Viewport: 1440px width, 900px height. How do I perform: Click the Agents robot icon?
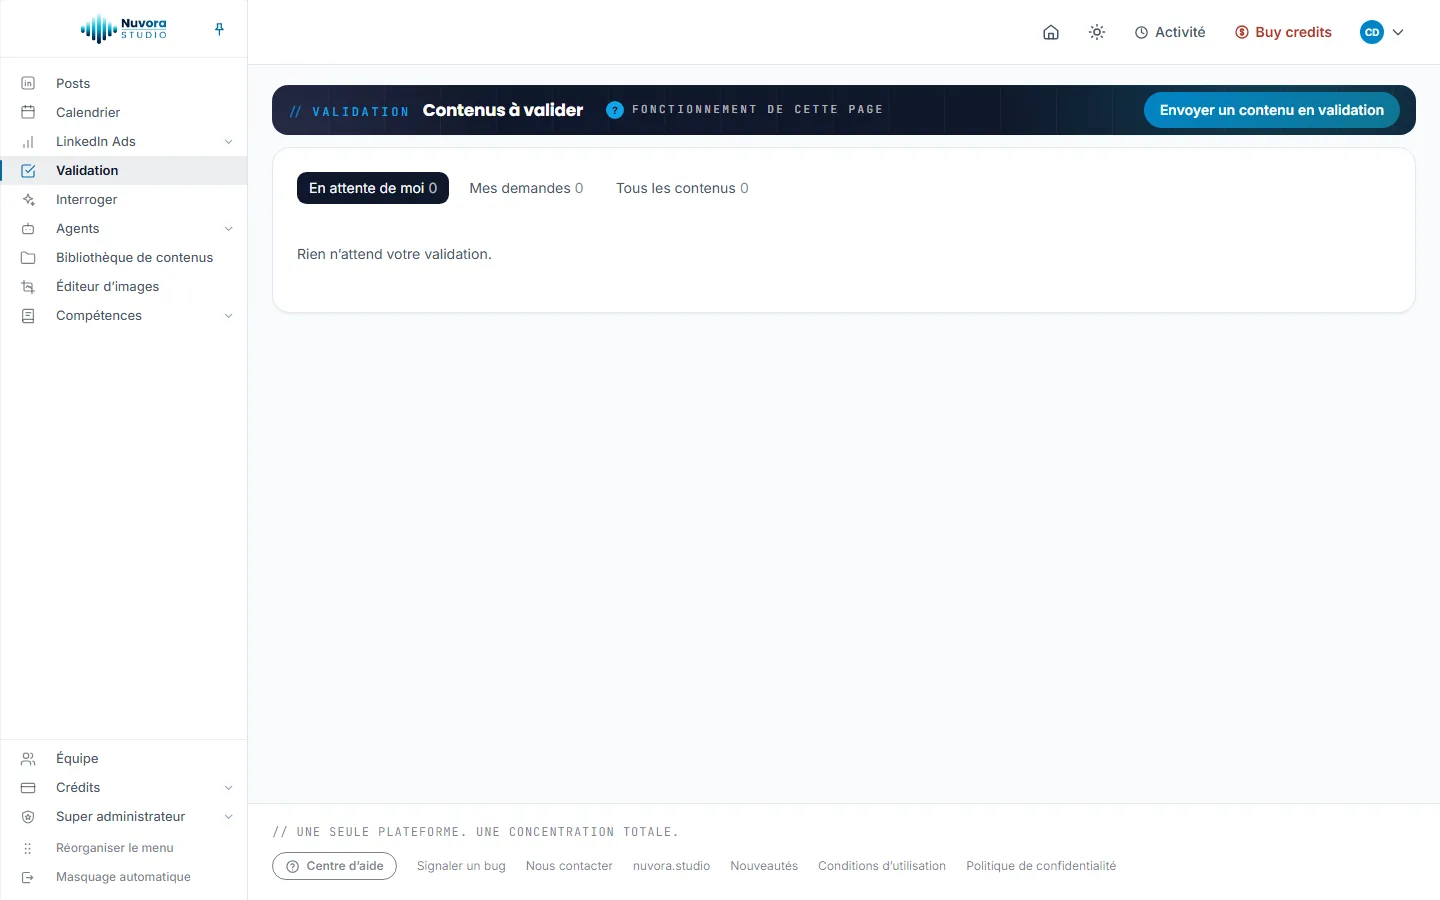pos(28,228)
